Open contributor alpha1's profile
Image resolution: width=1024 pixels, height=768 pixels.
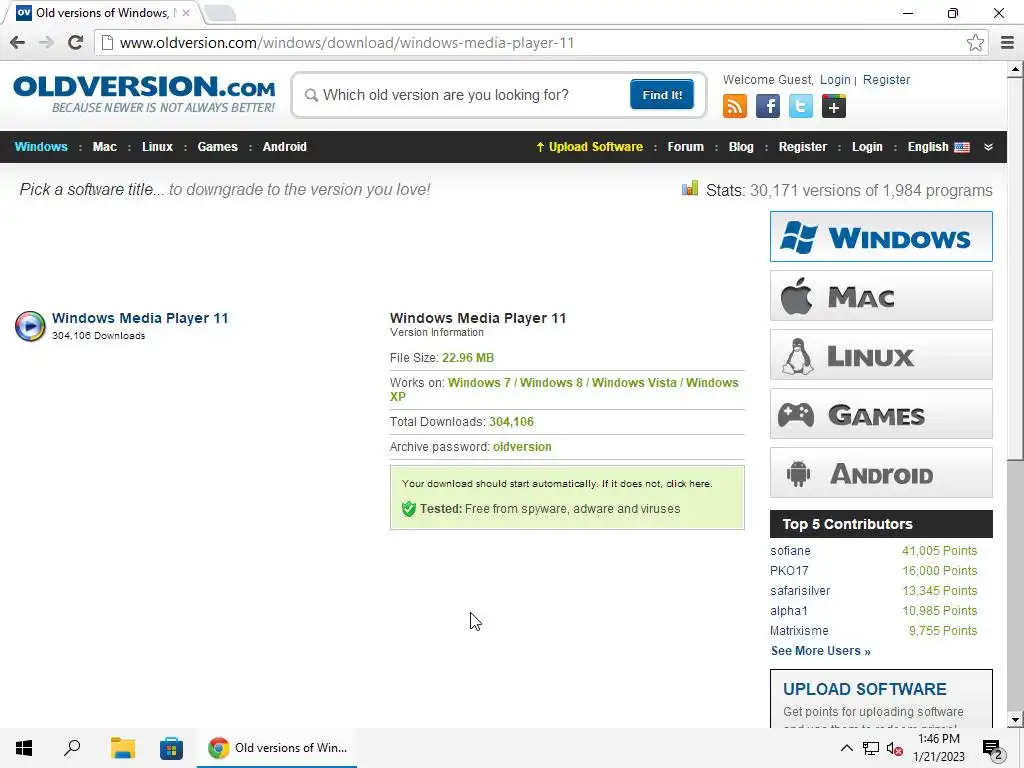point(789,611)
